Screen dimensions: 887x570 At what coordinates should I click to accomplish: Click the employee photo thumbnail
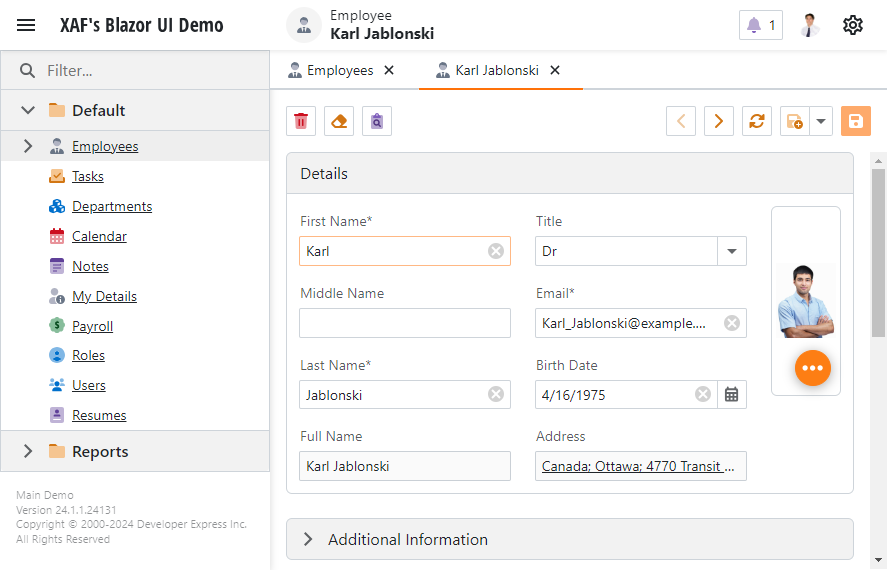806,301
